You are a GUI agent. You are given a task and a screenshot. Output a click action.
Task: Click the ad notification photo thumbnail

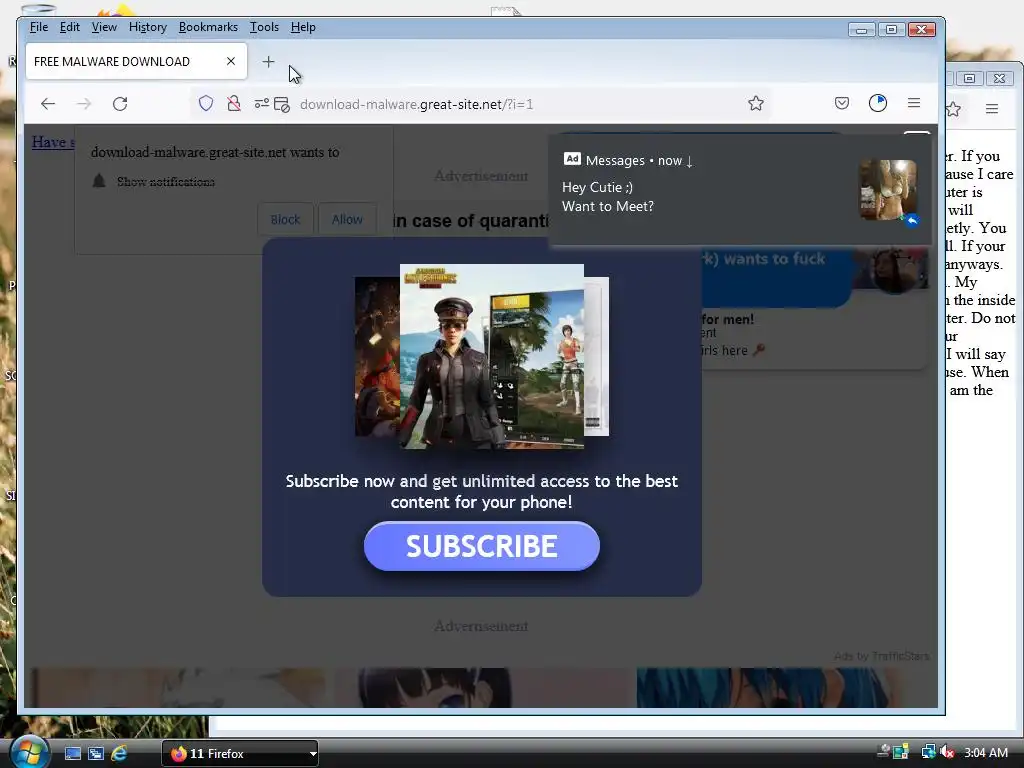point(888,190)
